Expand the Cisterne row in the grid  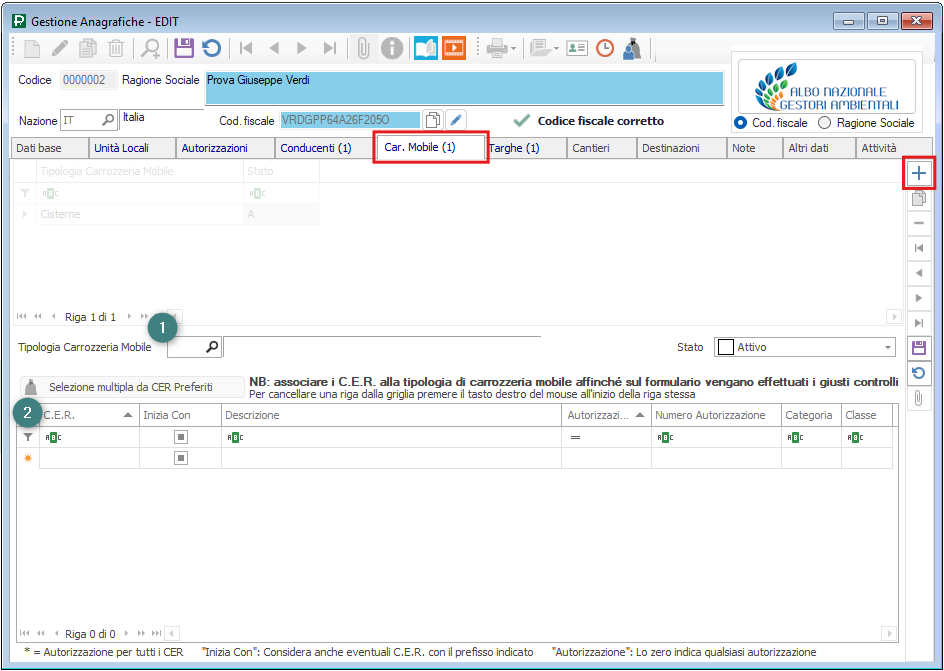(25, 214)
